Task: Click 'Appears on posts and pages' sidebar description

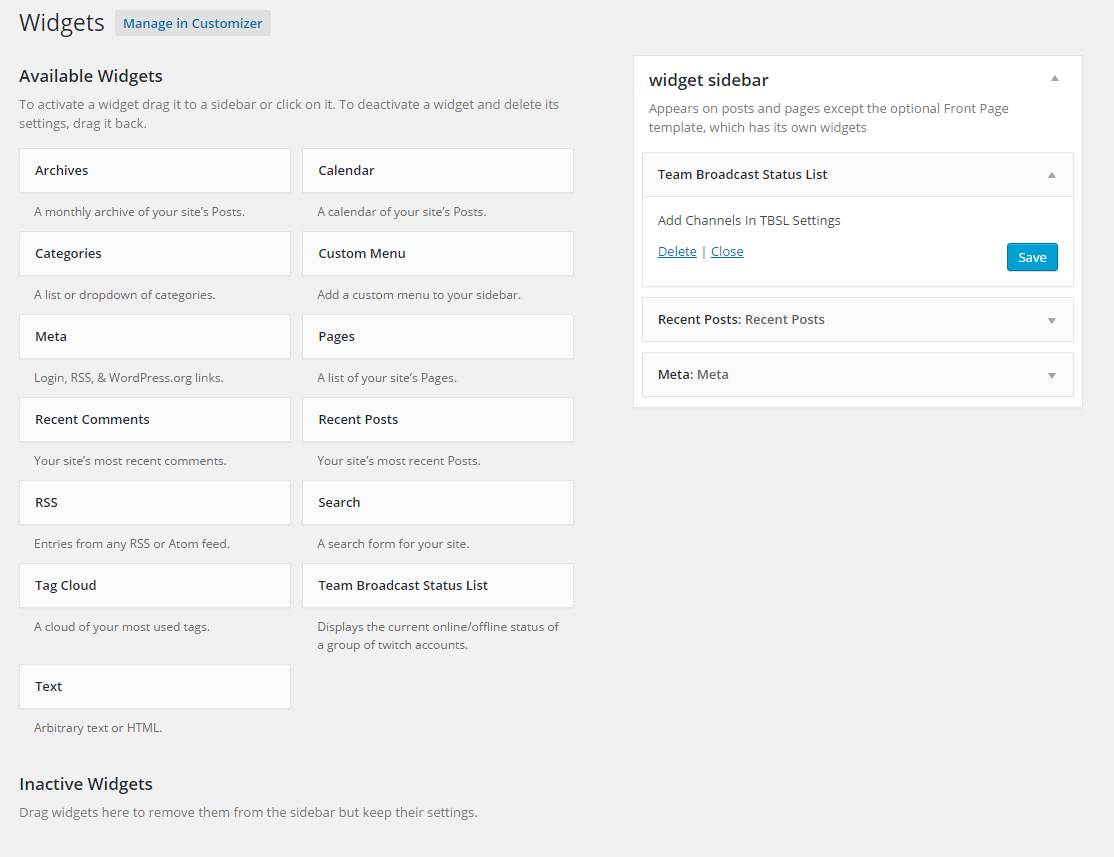Action: (x=828, y=118)
